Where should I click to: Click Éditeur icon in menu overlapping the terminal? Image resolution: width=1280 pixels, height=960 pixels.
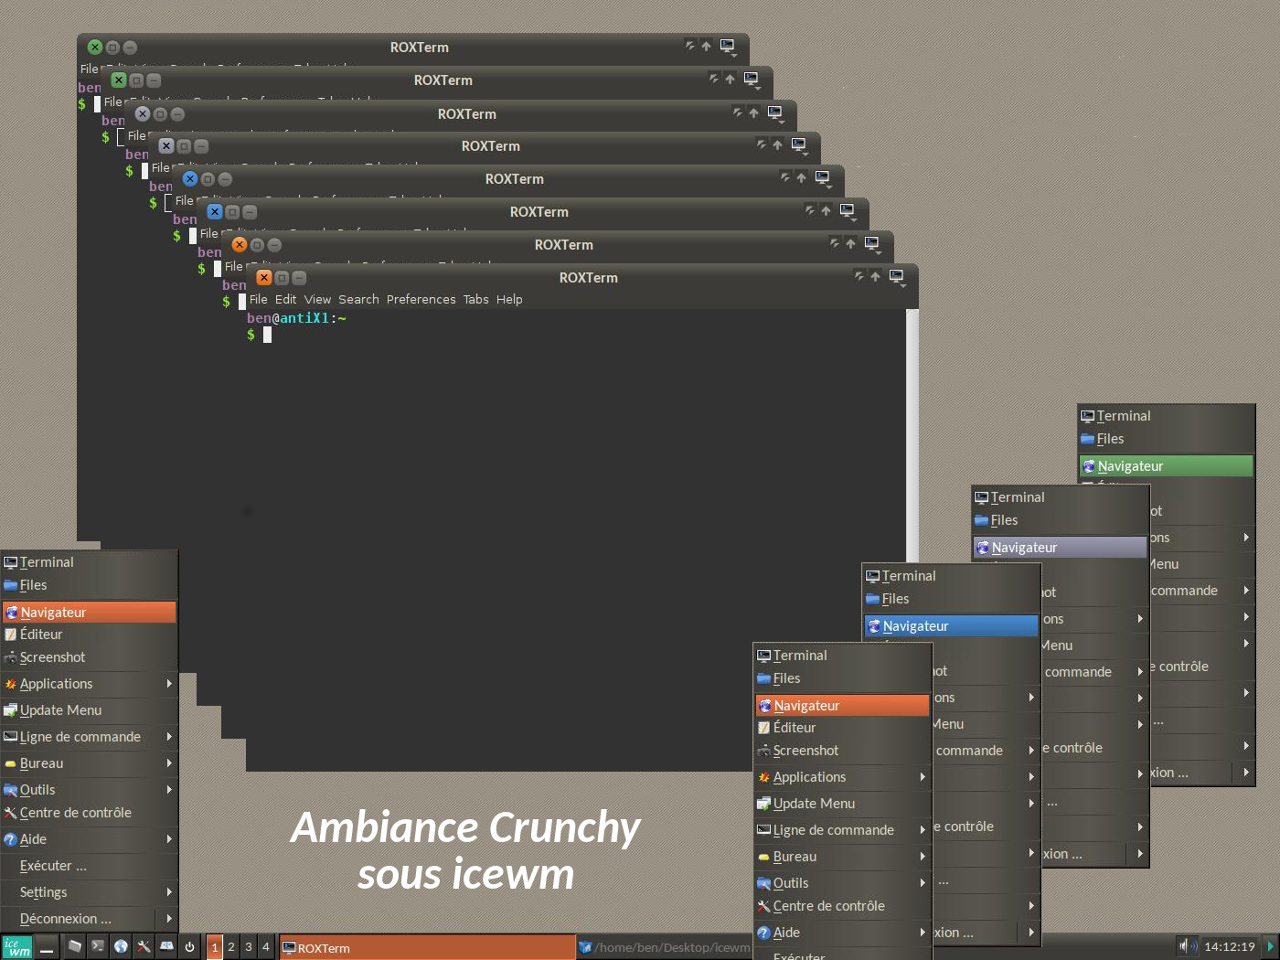pos(11,634)
